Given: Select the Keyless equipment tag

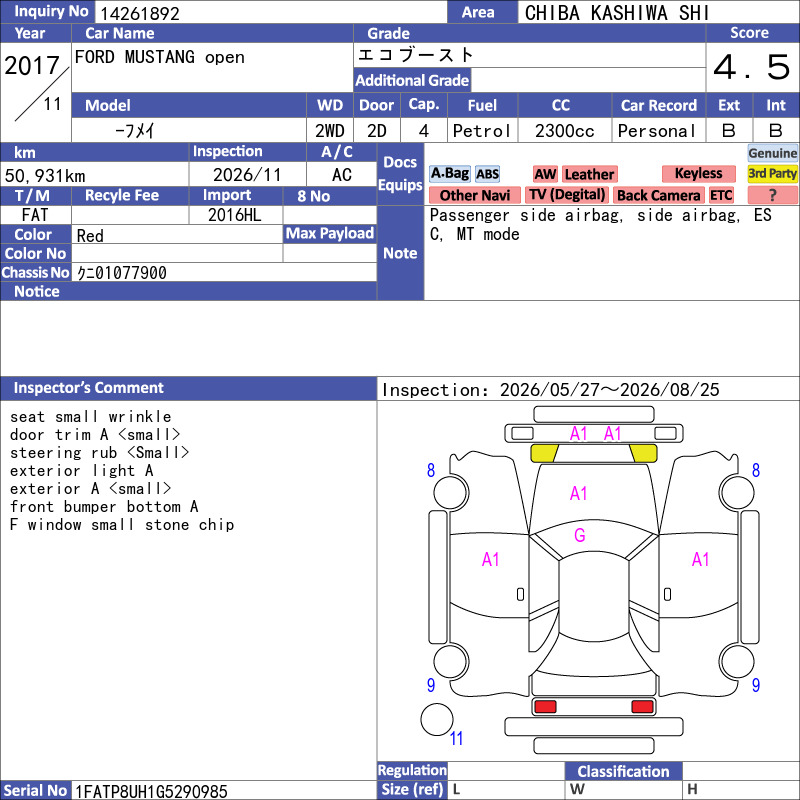Looking at the screenshot, I should click(698, 173).
